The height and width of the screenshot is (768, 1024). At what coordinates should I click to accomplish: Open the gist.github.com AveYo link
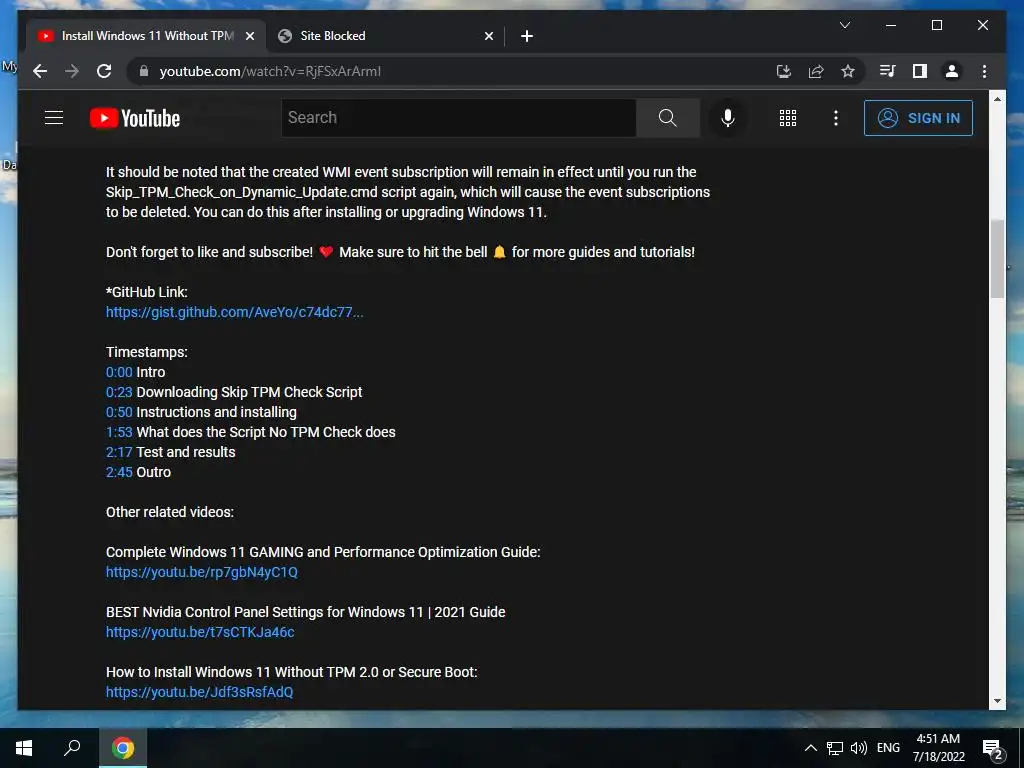coord(234,312)
